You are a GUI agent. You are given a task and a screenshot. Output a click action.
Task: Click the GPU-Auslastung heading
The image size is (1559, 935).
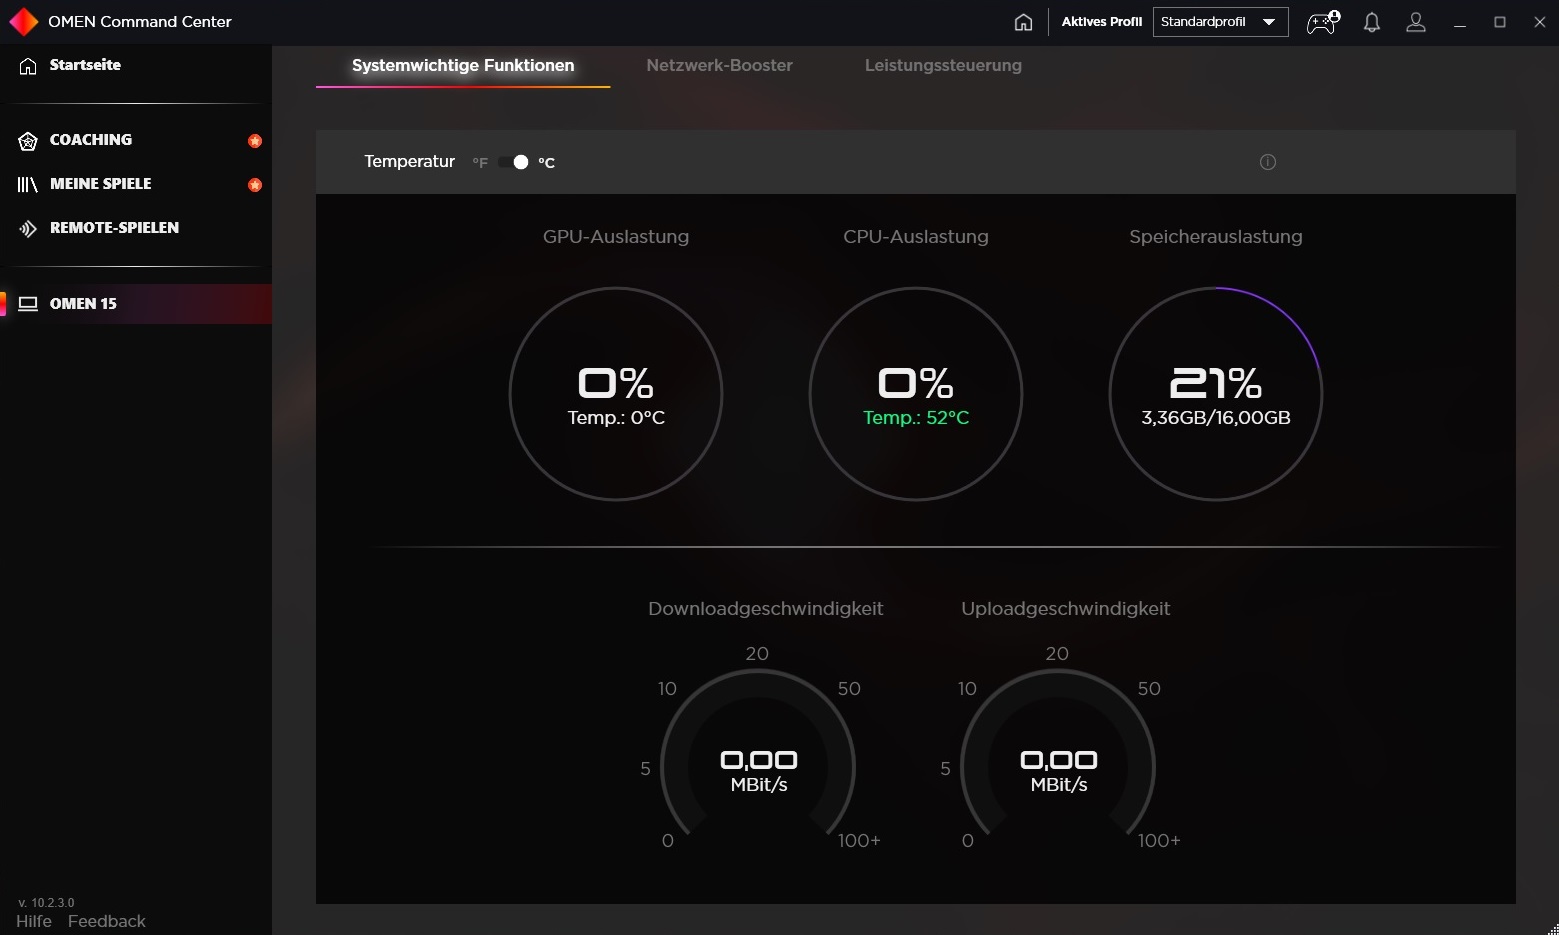point(616,237)
